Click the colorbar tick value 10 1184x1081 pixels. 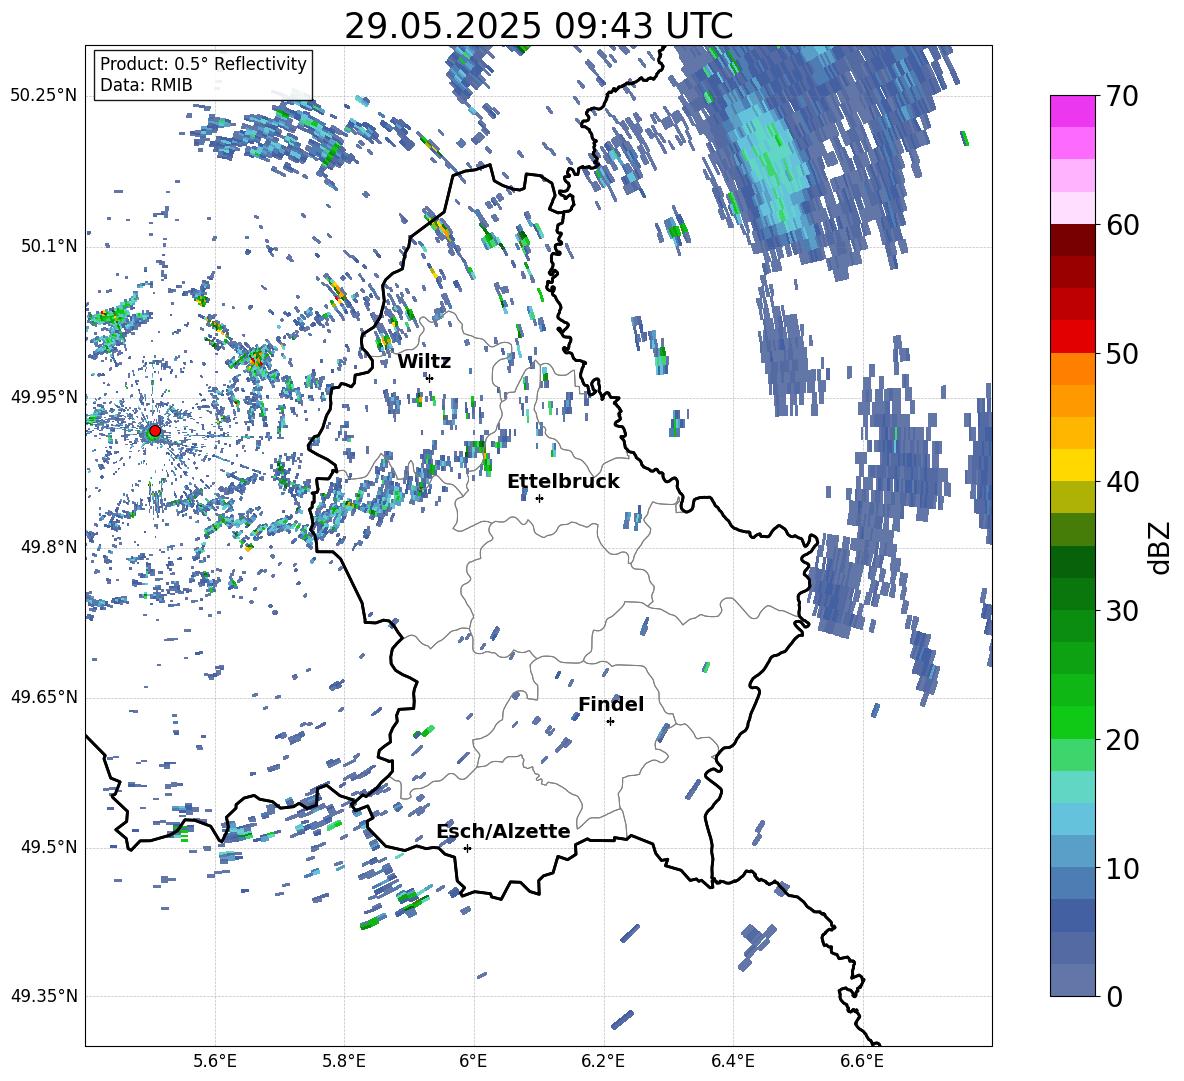[x=1122, y=868]
